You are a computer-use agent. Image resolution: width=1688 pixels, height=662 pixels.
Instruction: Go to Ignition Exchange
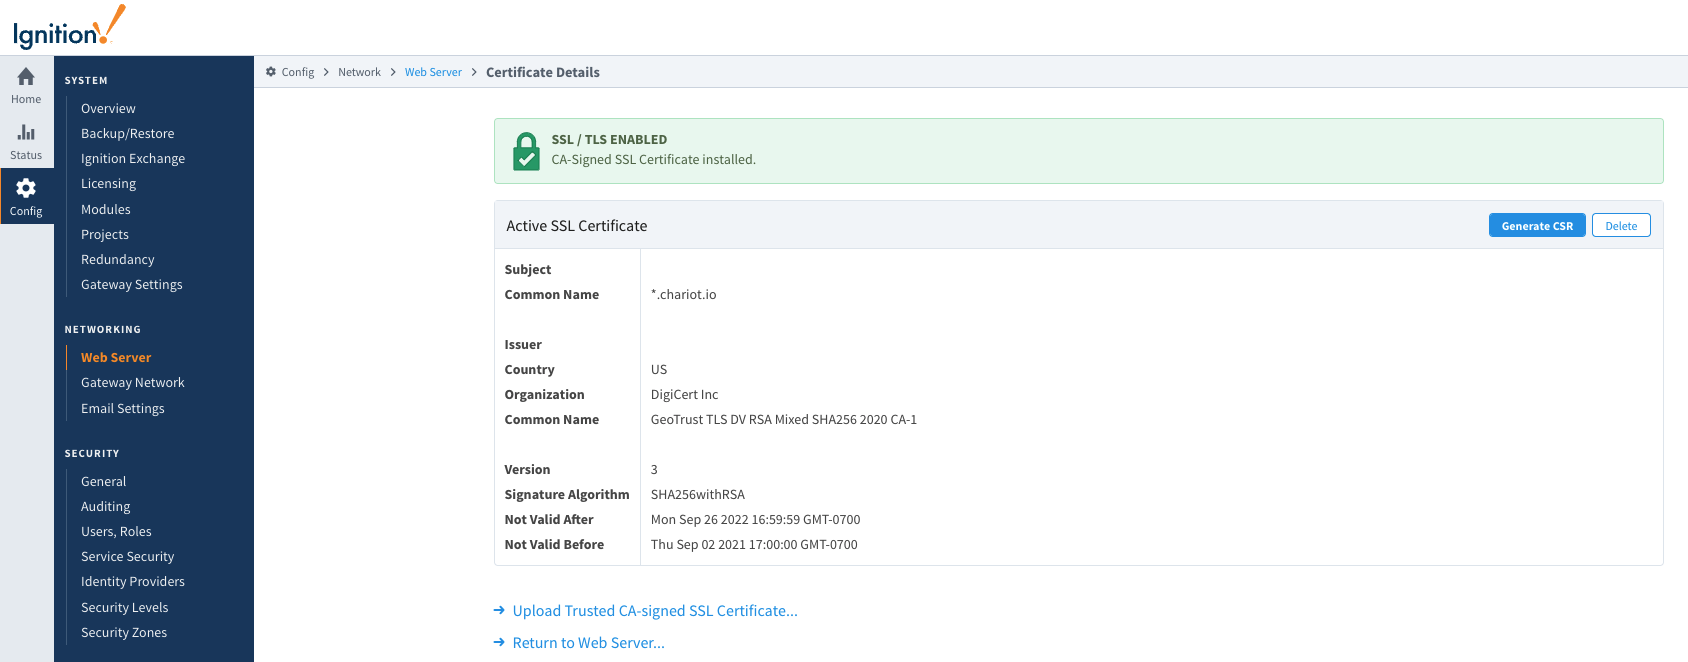133,158
